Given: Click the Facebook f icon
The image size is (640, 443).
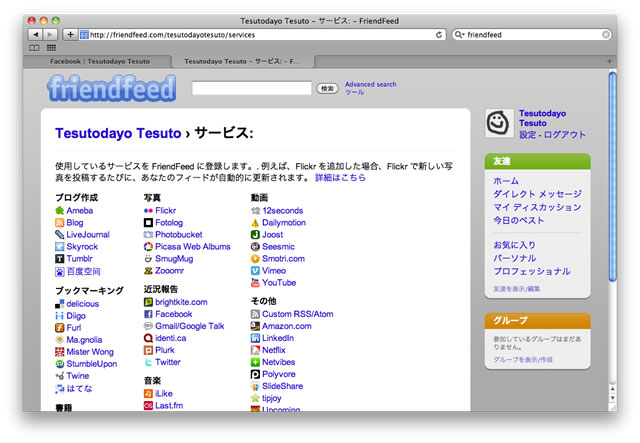Looking at the screenshot, I should click(x=148, y=314).
